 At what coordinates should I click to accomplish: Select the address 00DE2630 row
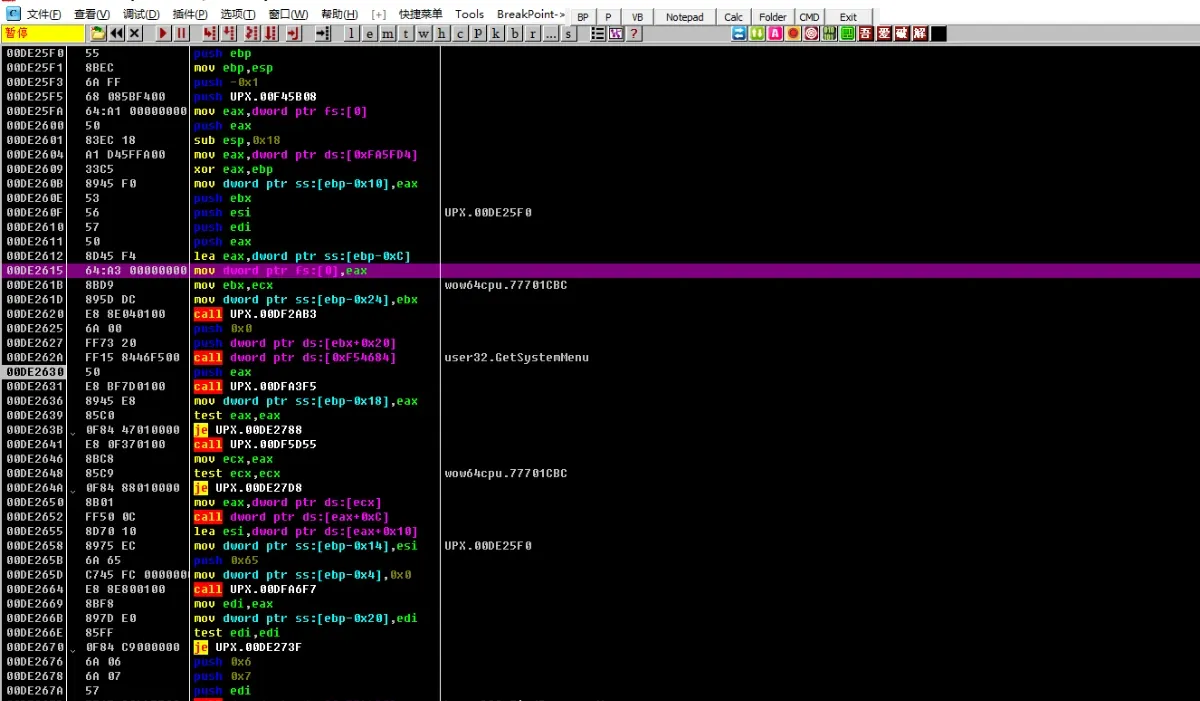click(x=35, y=372)
